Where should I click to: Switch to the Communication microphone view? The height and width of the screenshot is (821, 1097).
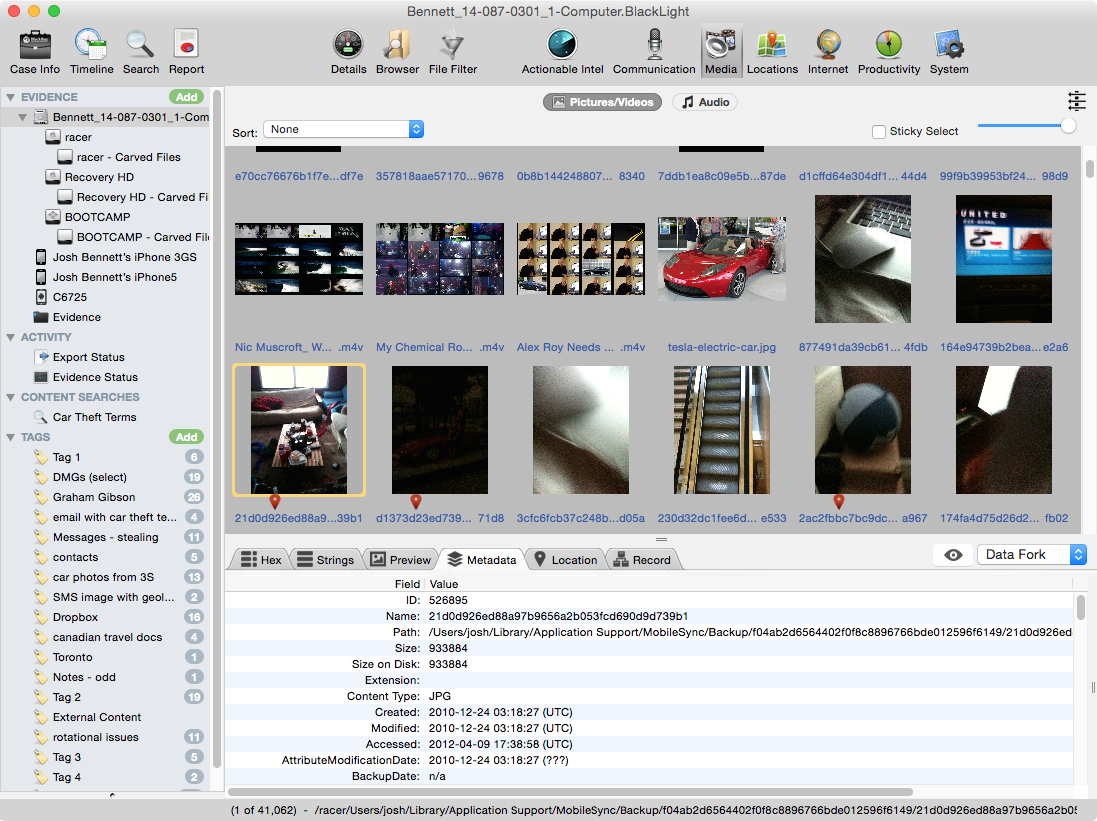654,45
